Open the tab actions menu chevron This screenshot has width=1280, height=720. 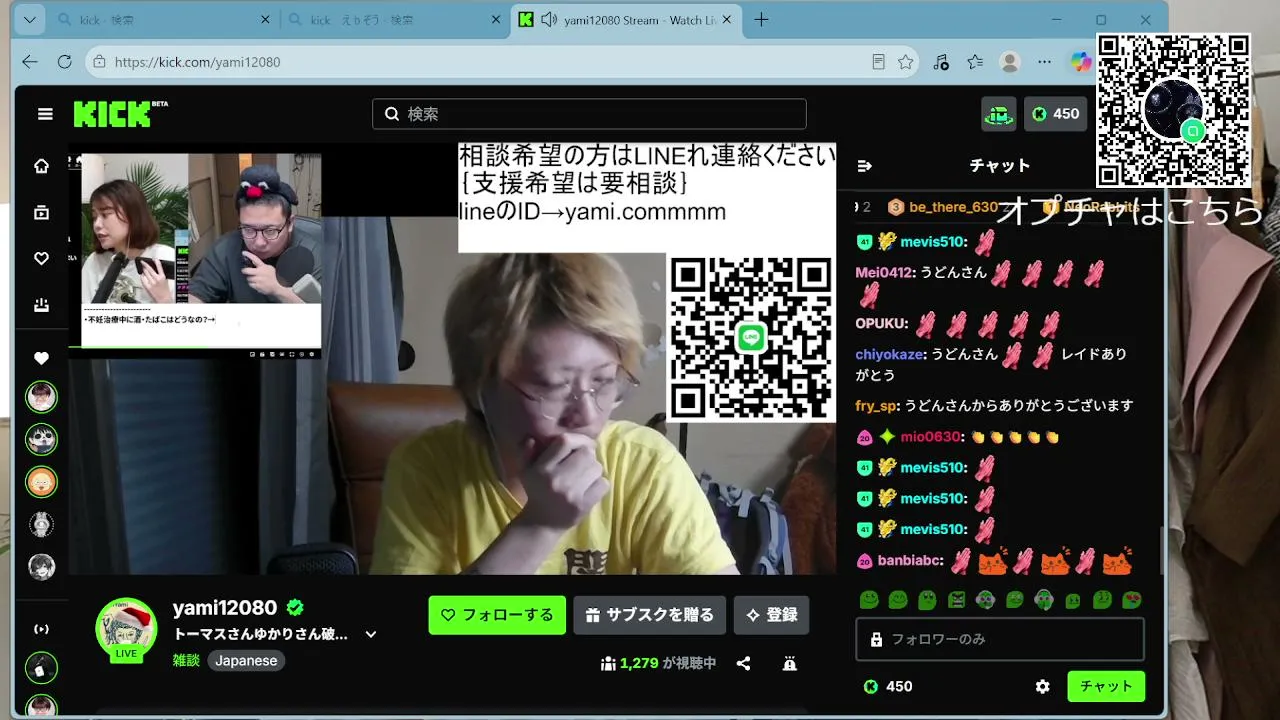(29, 20)
